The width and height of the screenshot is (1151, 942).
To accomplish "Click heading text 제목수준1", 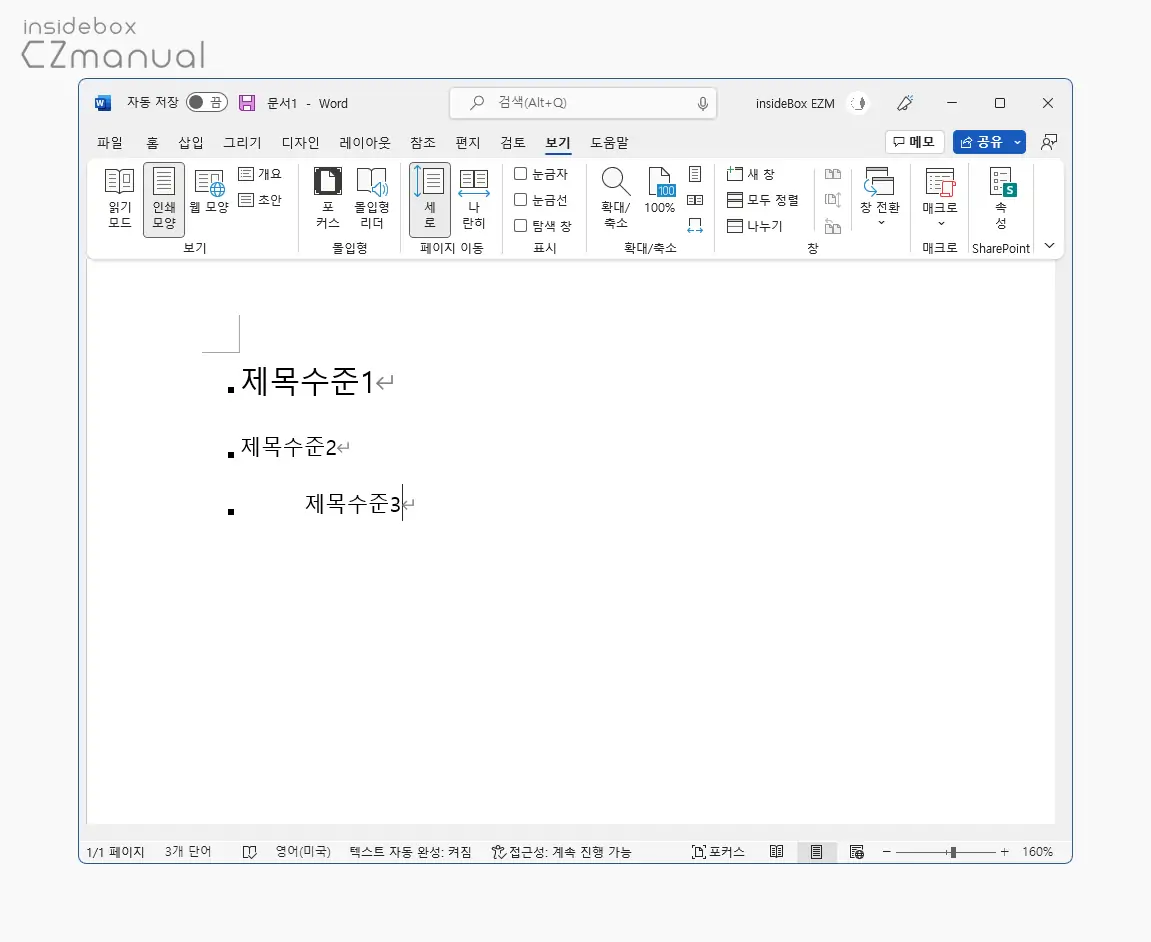I will click(x=308, y=382).
